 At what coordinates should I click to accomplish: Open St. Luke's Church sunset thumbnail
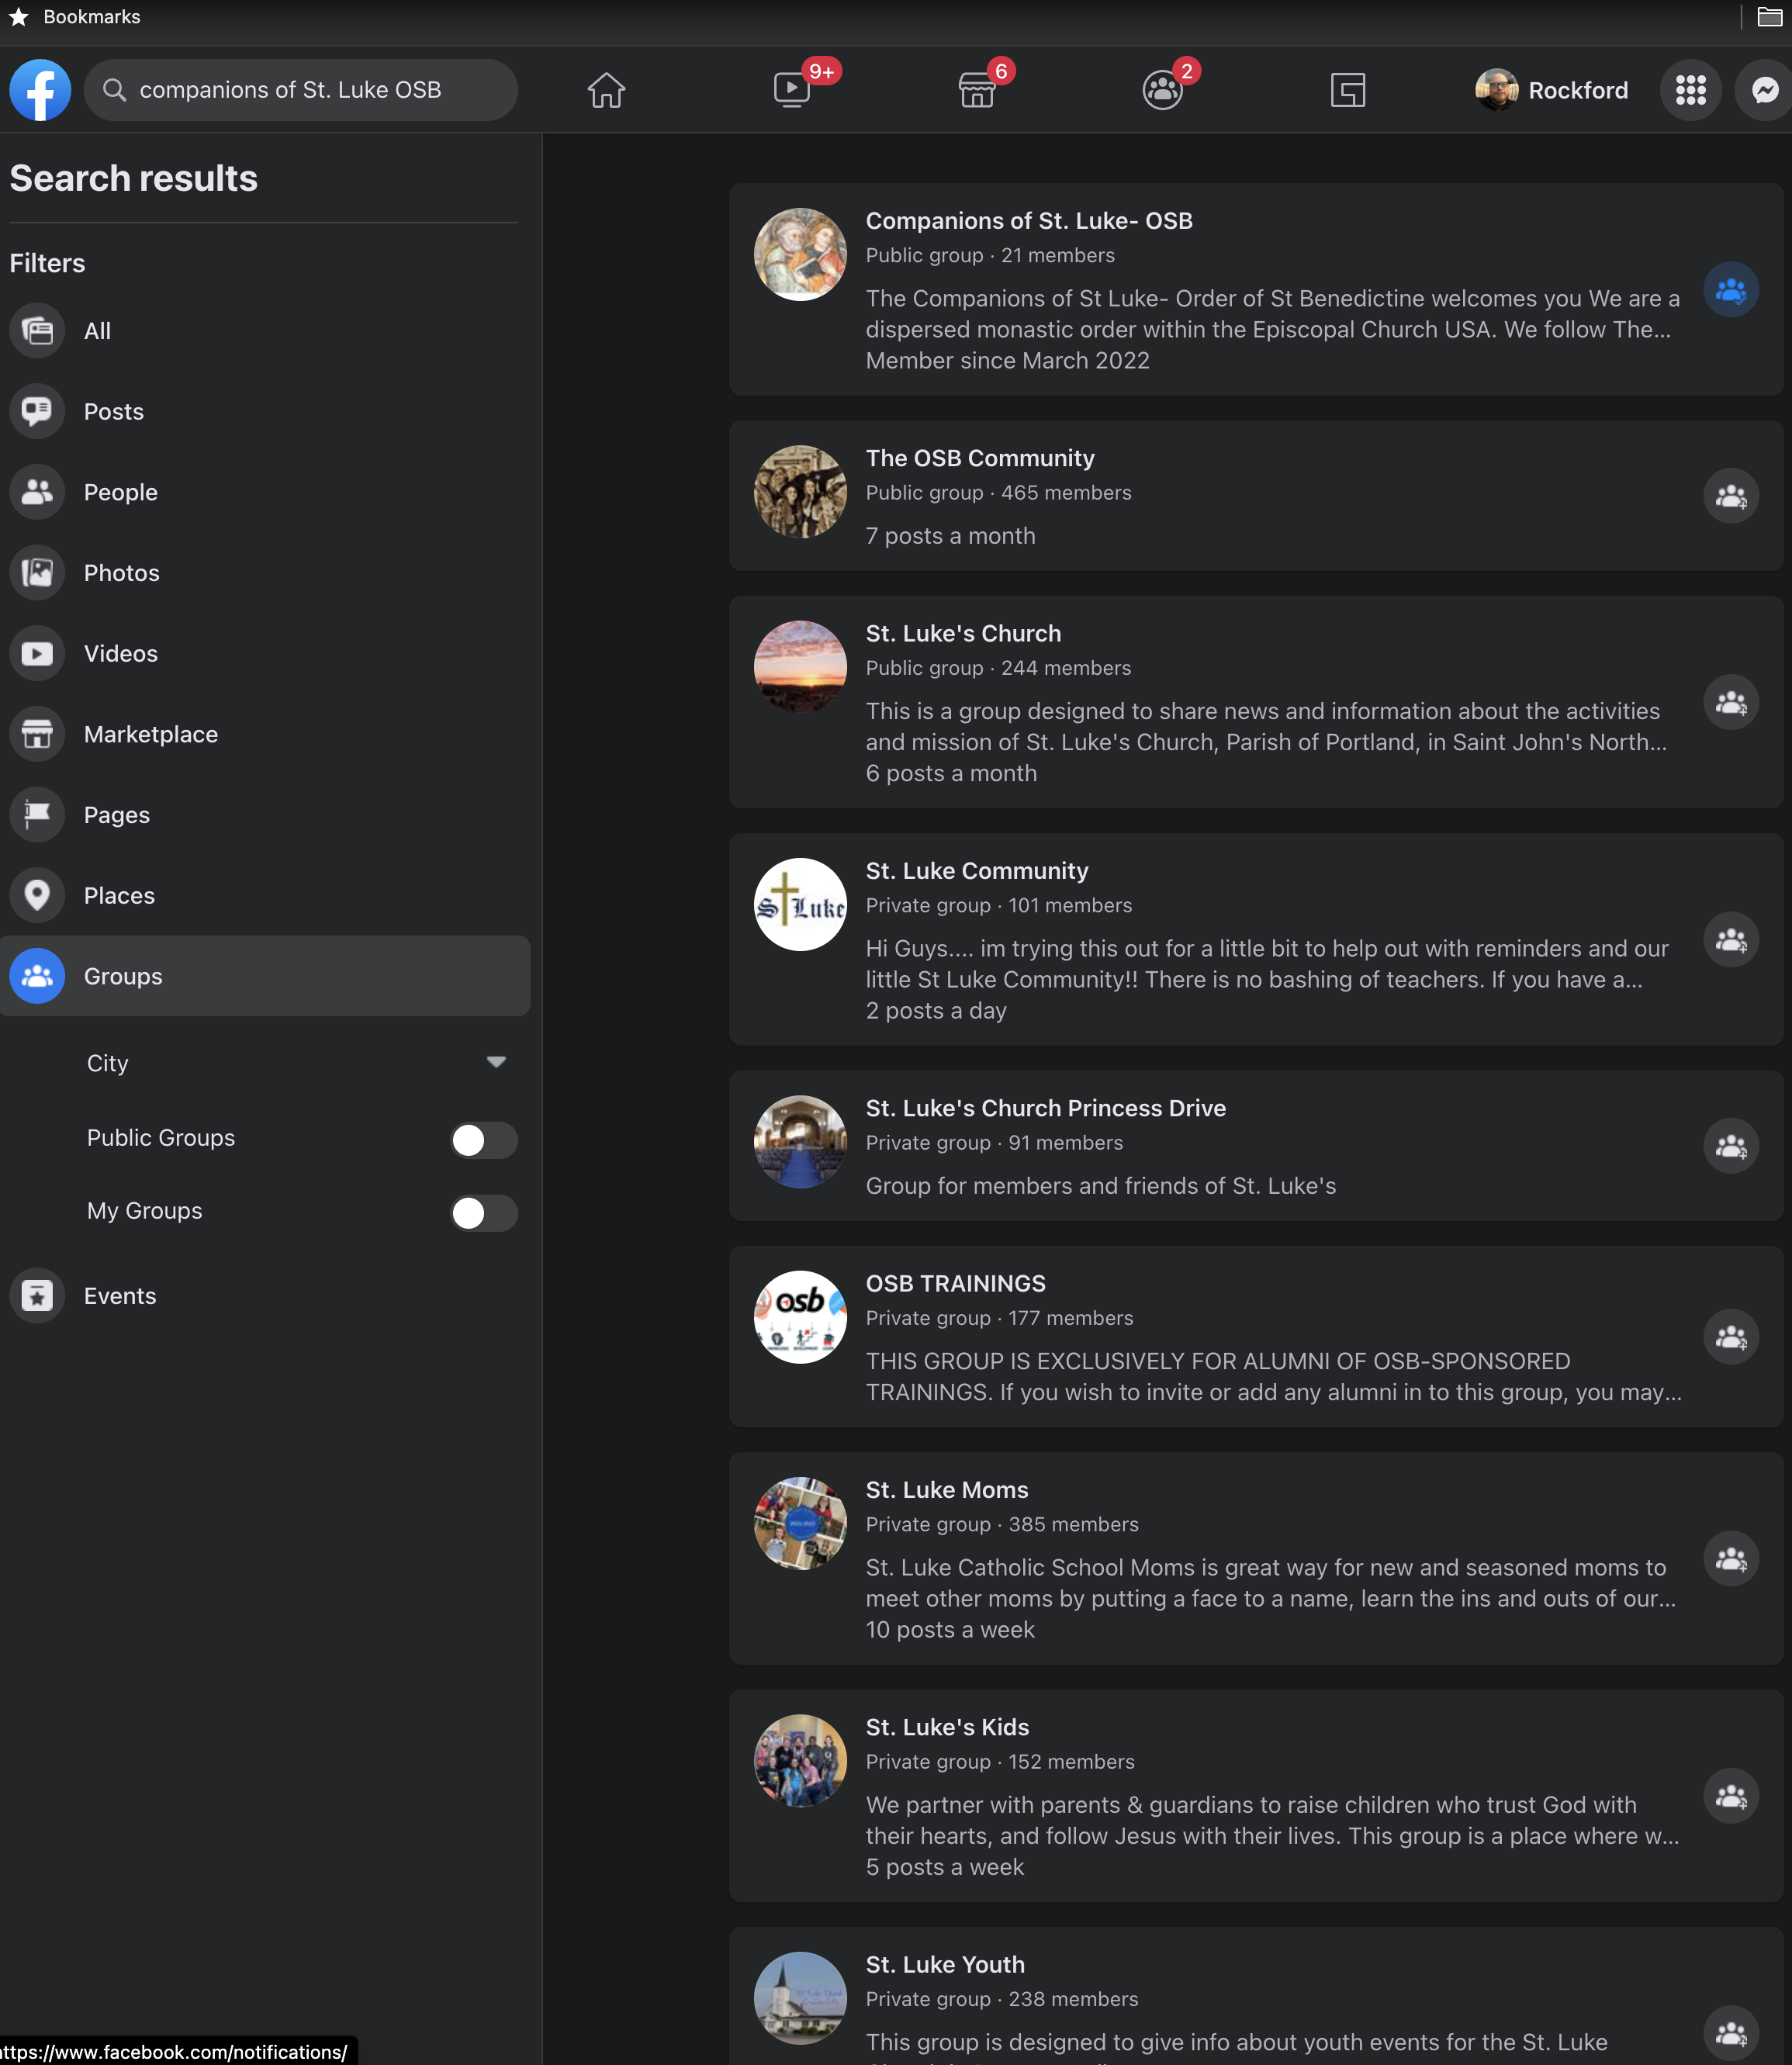[x=800, y=667]
